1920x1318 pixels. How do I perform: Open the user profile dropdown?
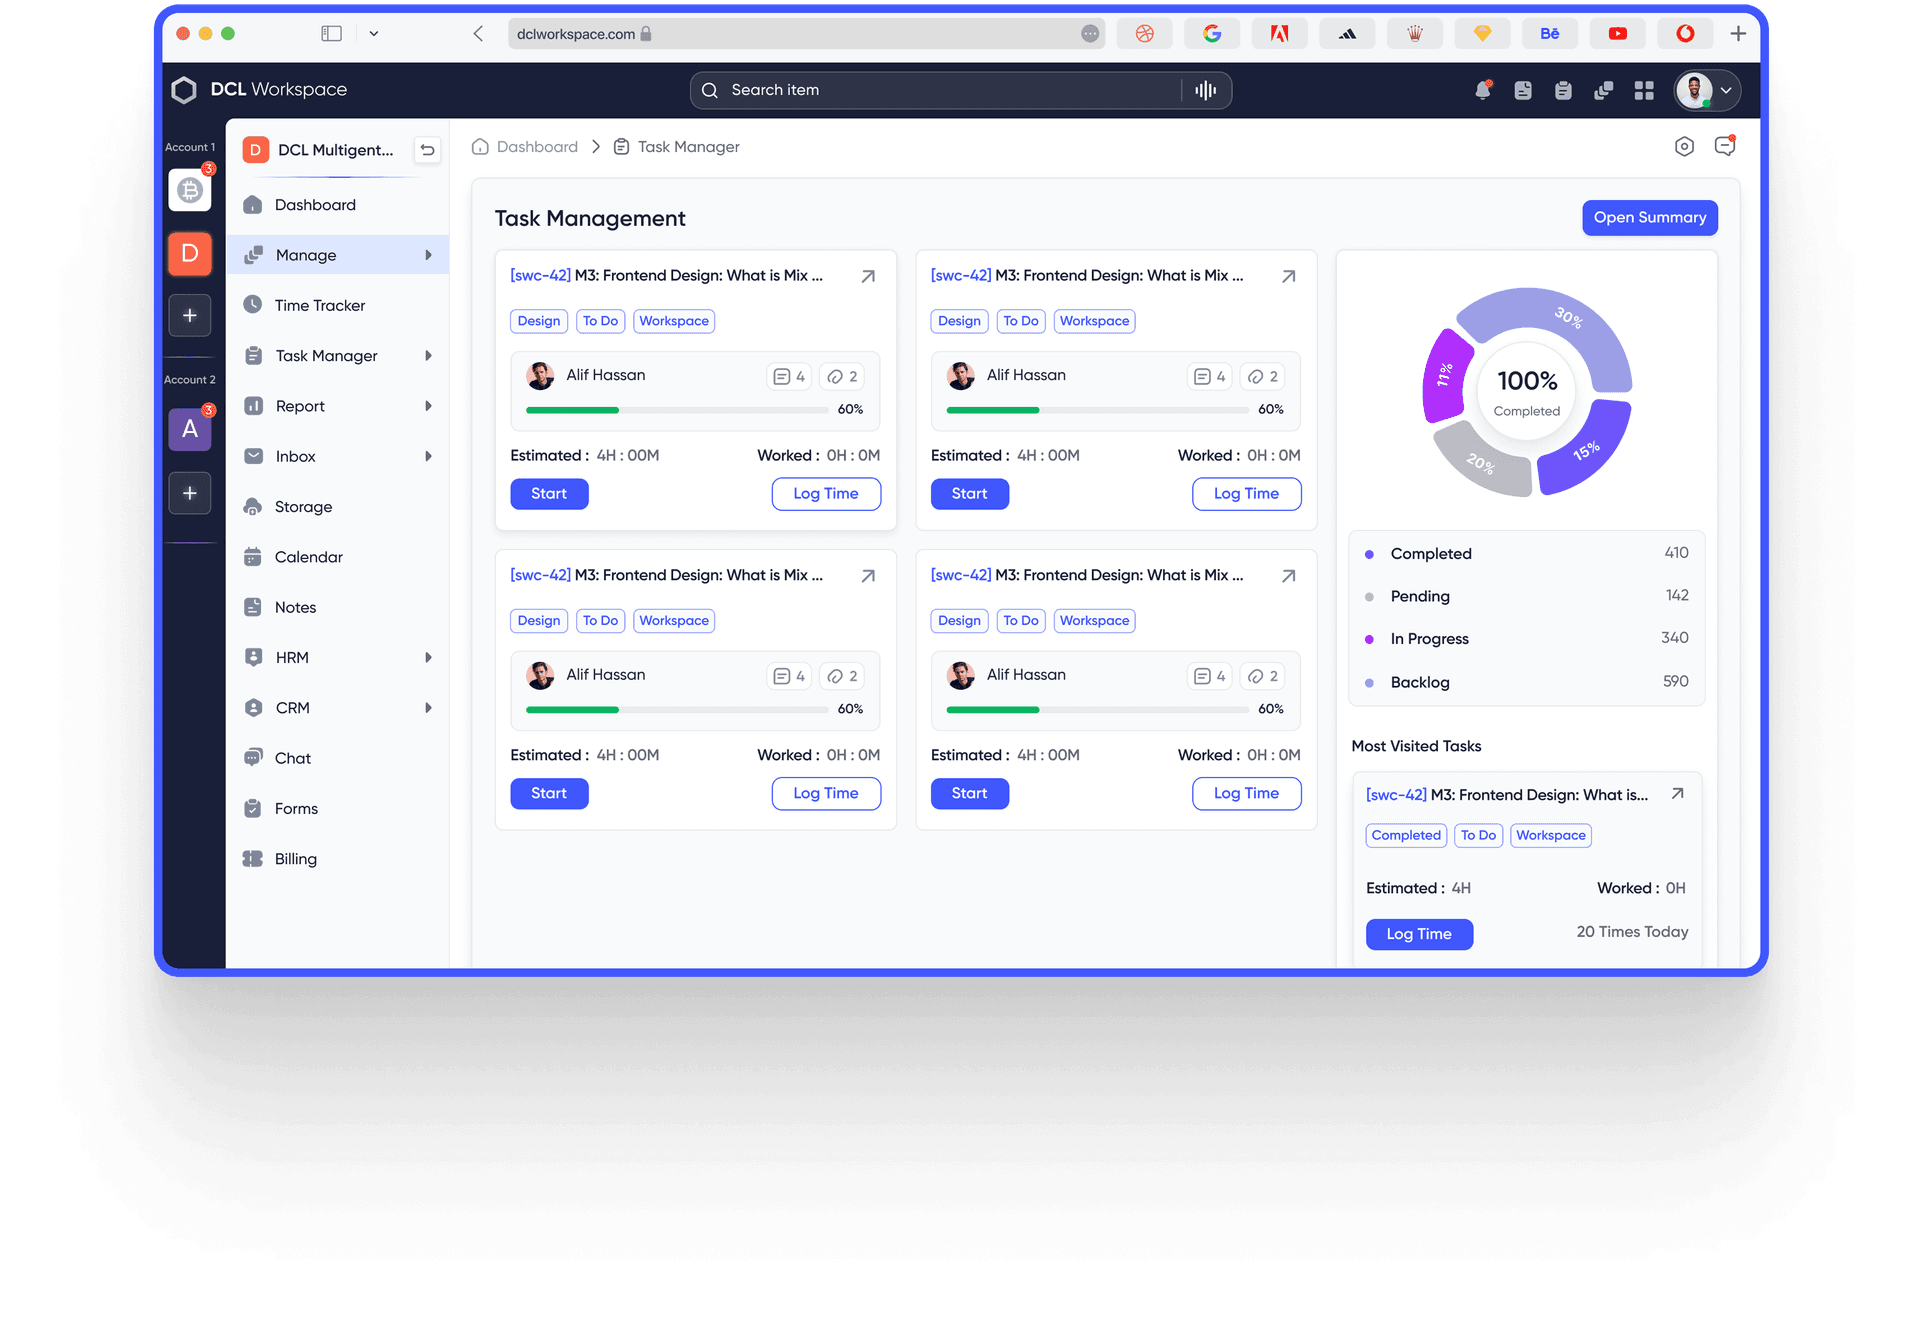click(x=1708, y=90)
